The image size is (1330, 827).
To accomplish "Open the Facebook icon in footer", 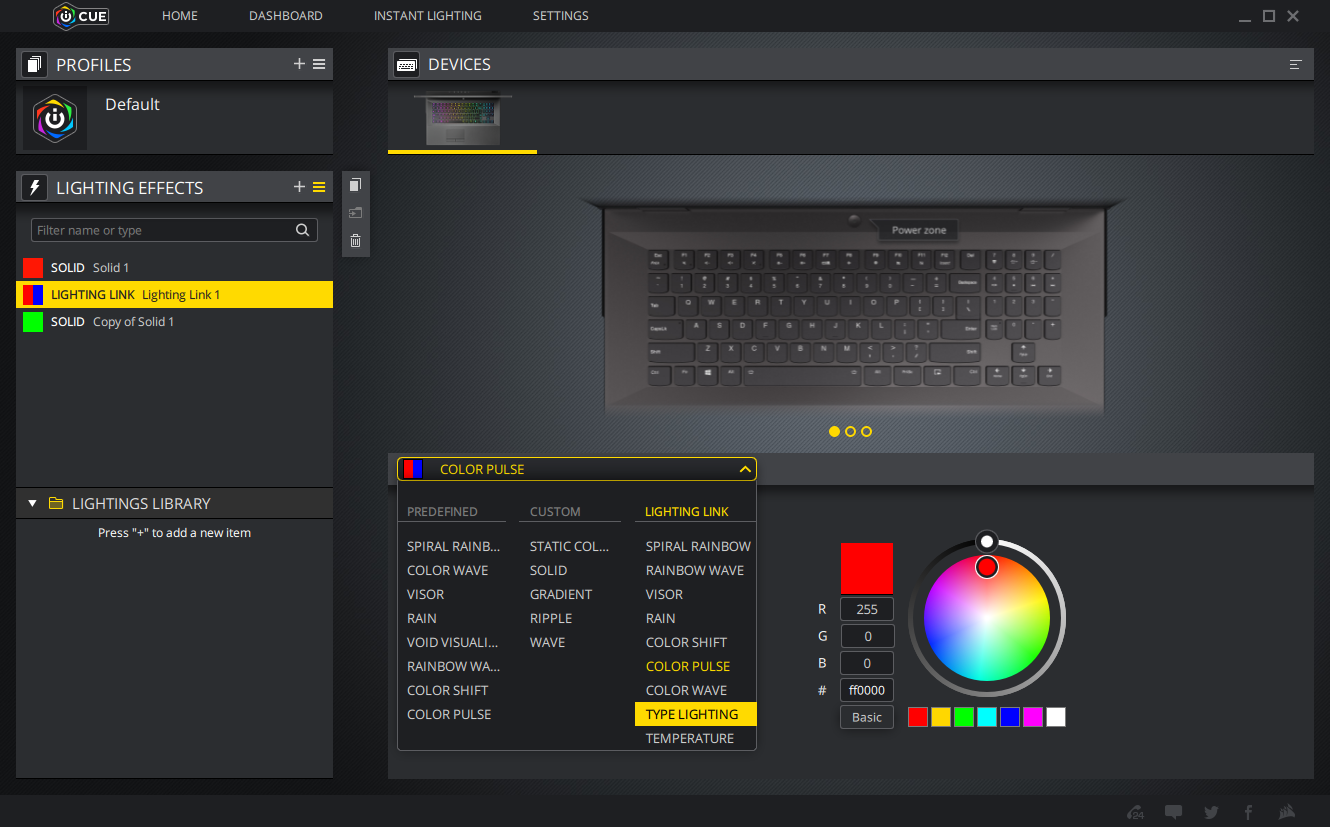I will [x=1248, y=812].
